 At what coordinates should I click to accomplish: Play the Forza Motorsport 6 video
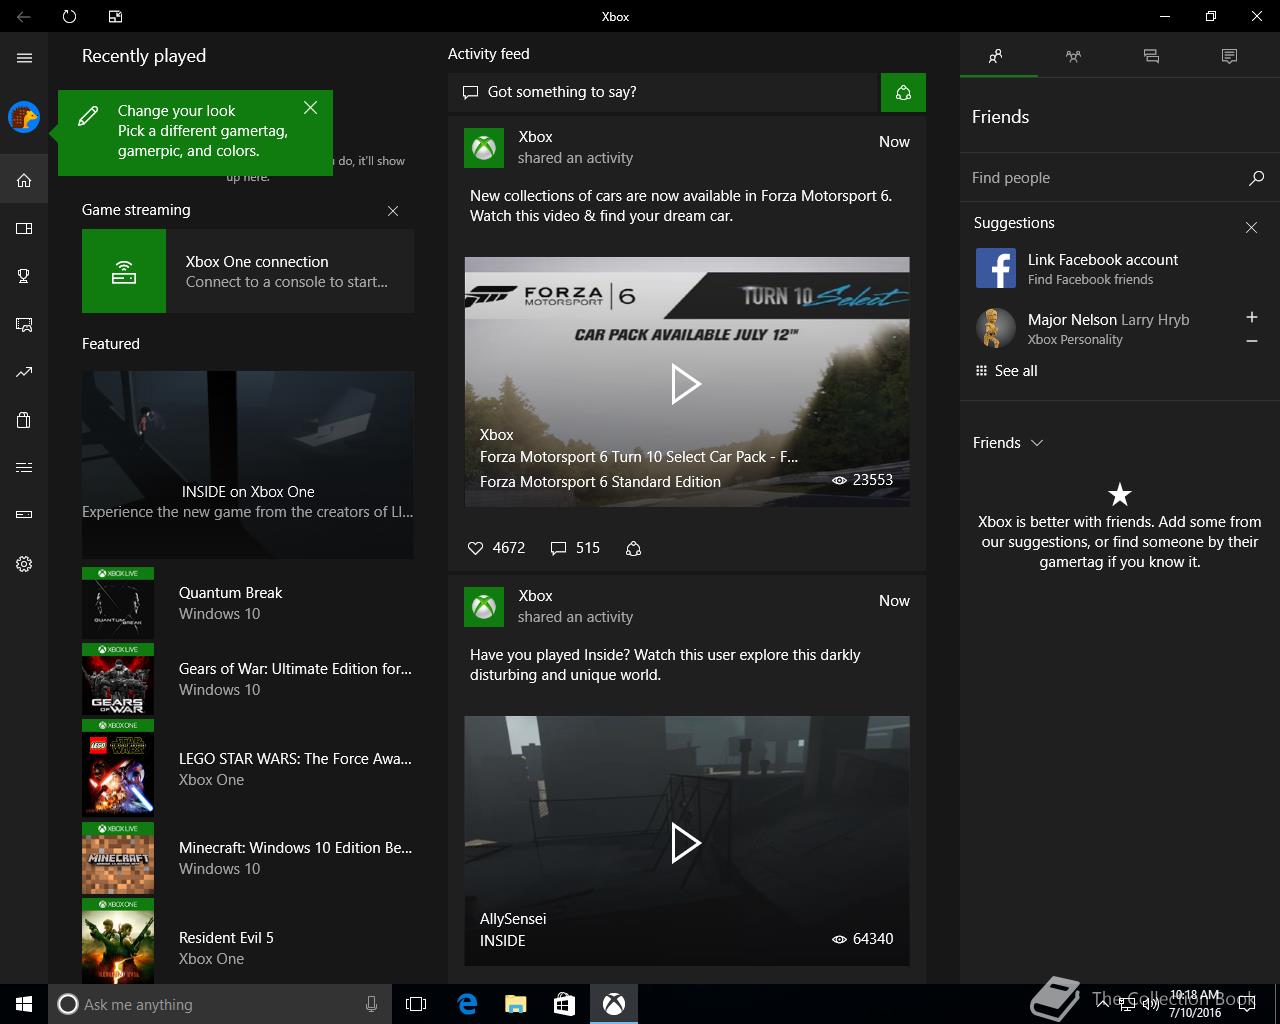coord(686,384)
